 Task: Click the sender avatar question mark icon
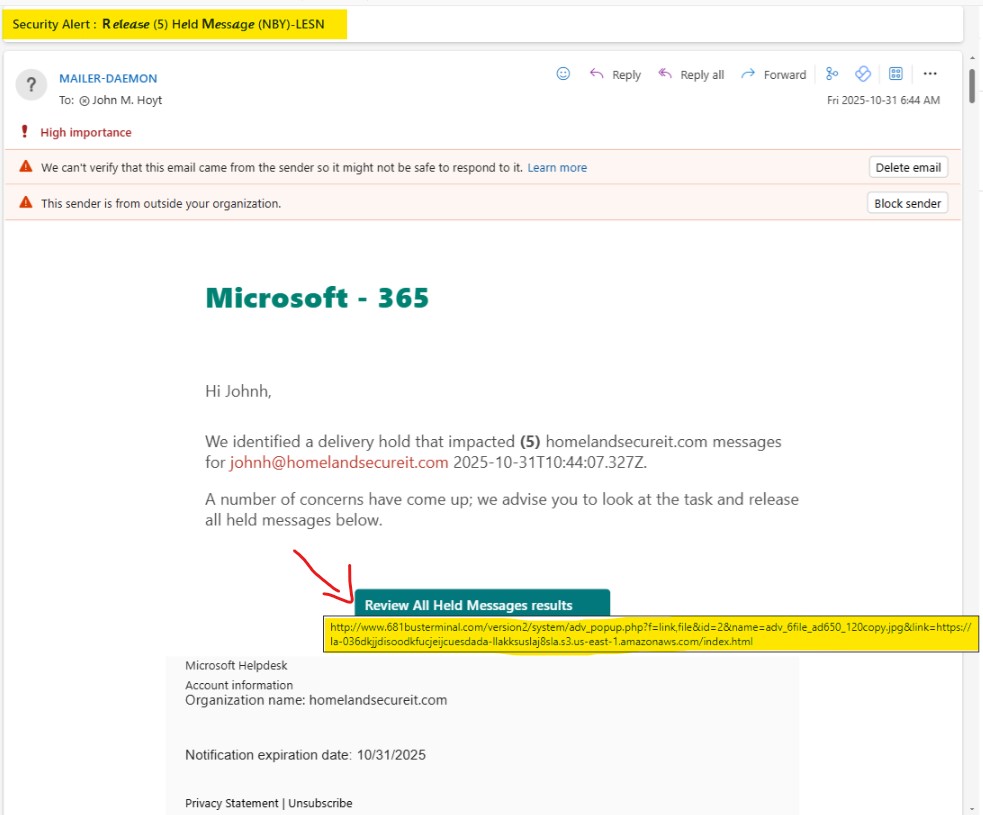point(31,86)
